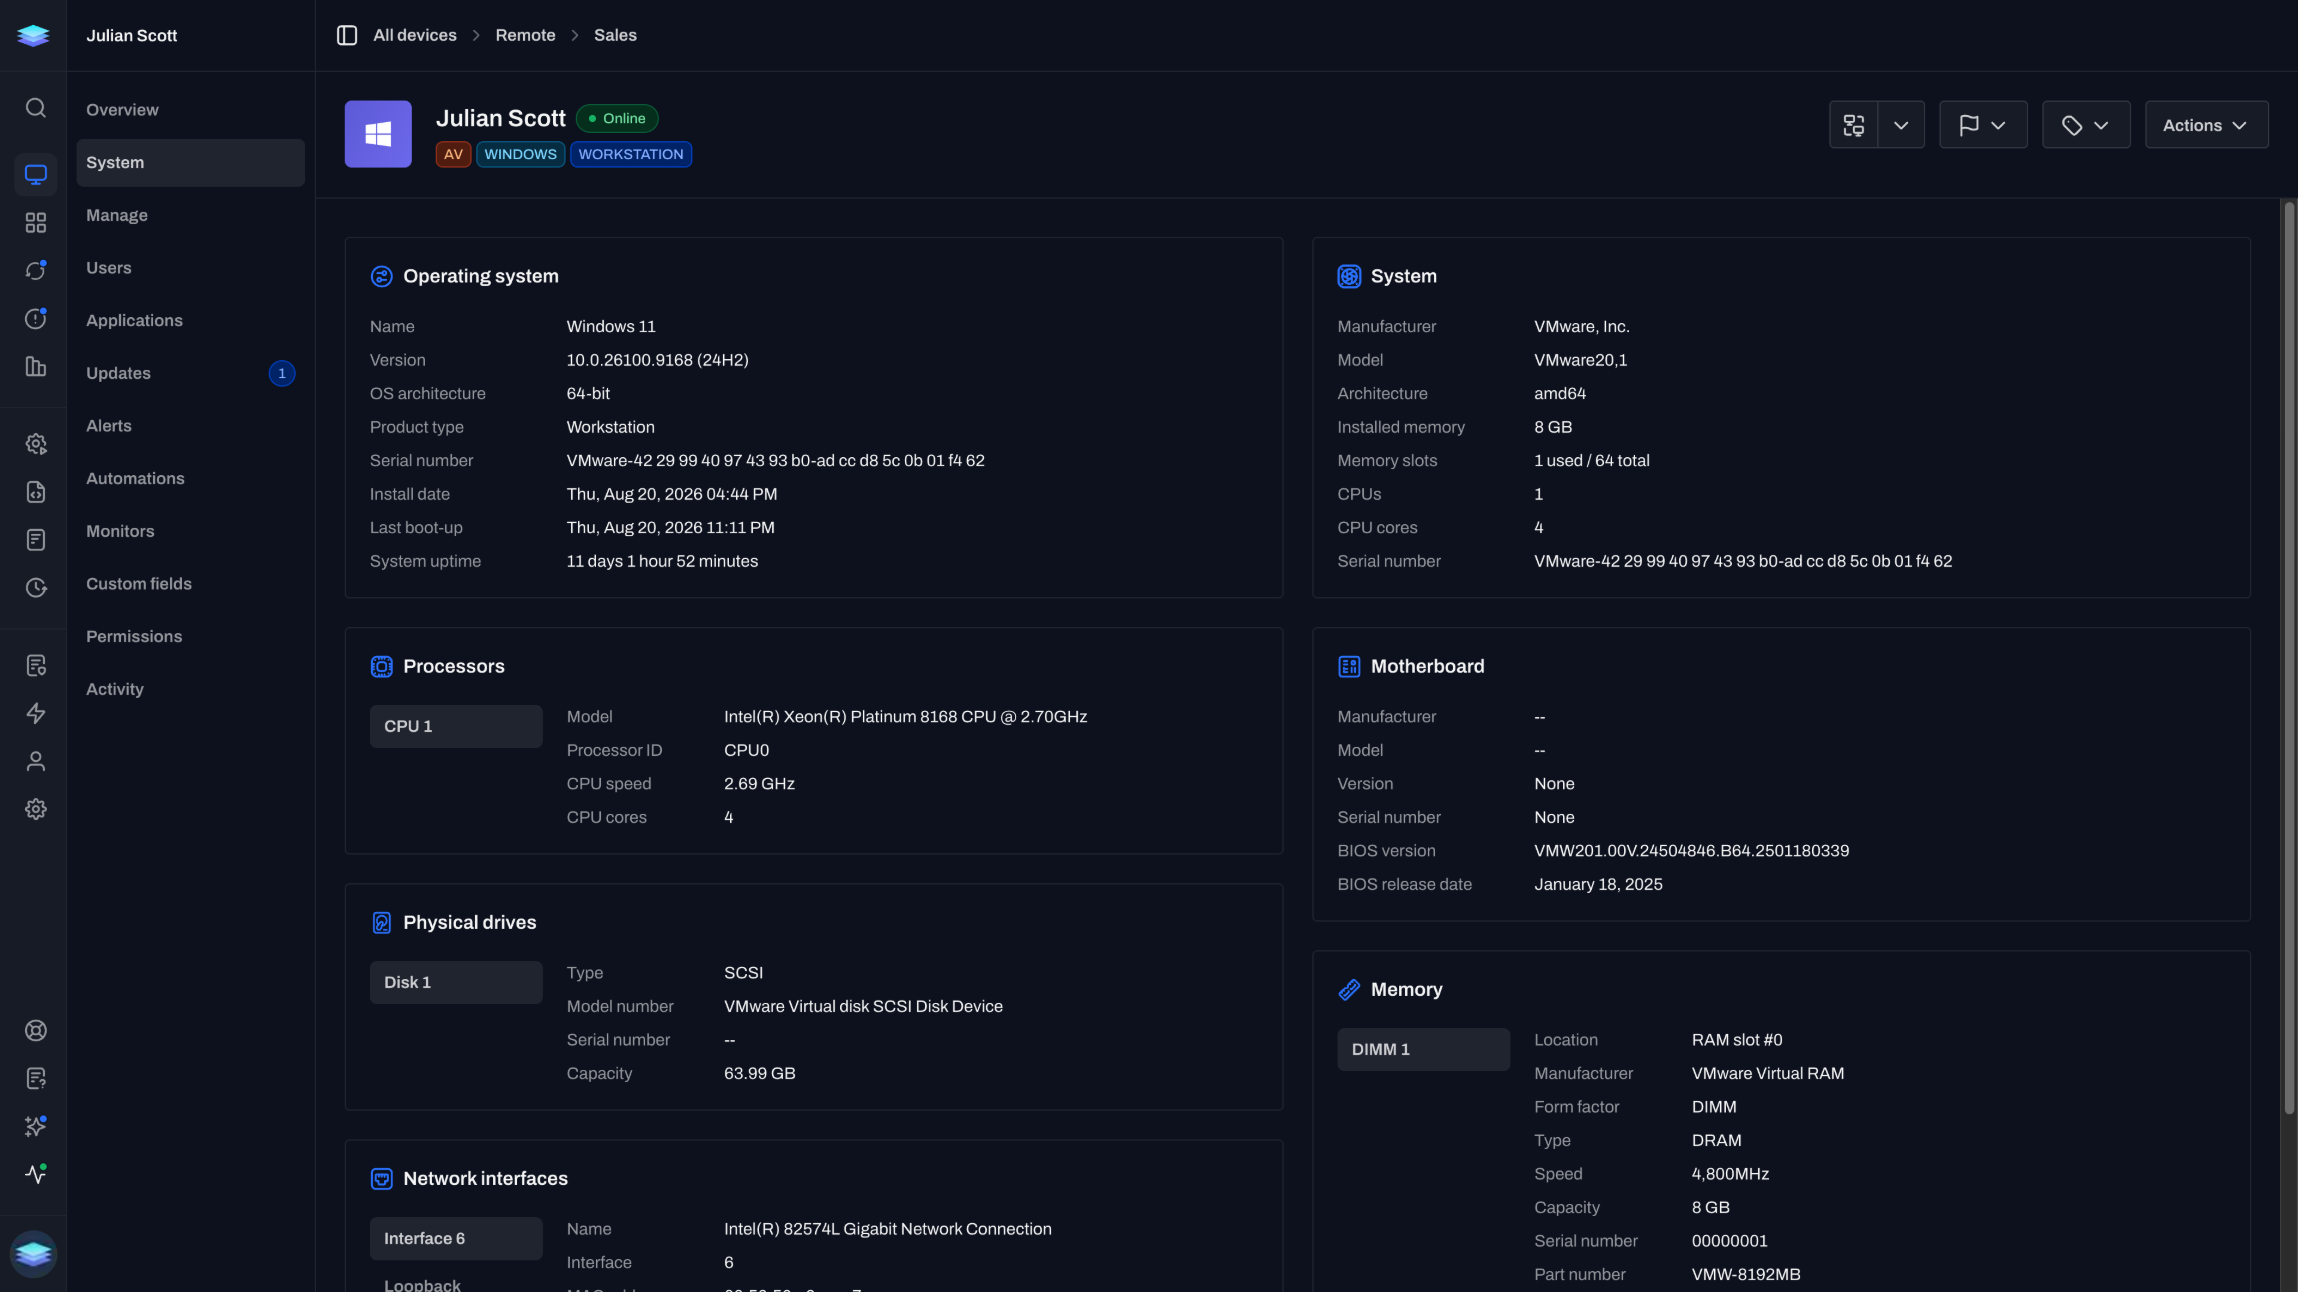
Task: Click the stacked layers avatar at bottom left
Action: click(34, 1253)
